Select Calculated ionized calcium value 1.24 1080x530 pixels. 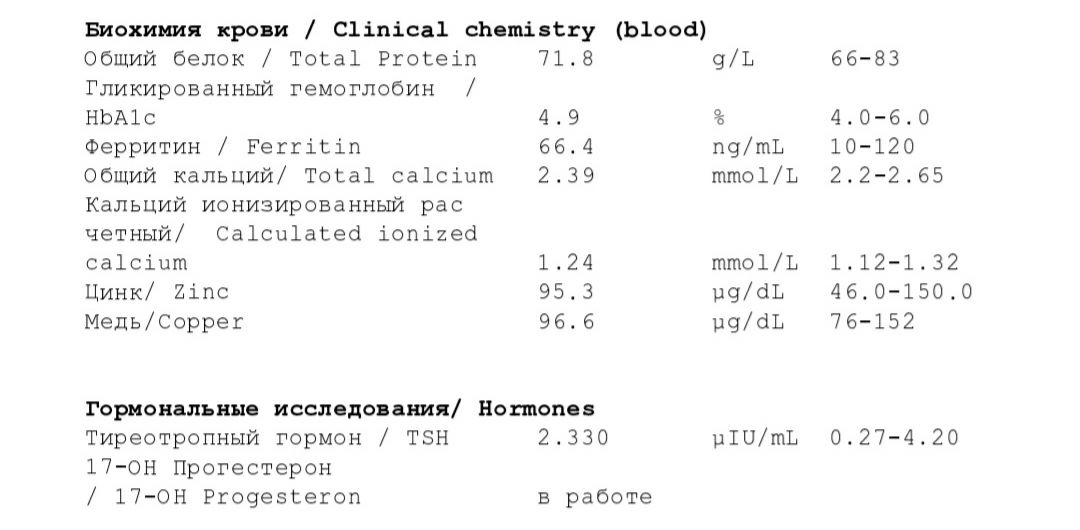(x=565, y=263)
